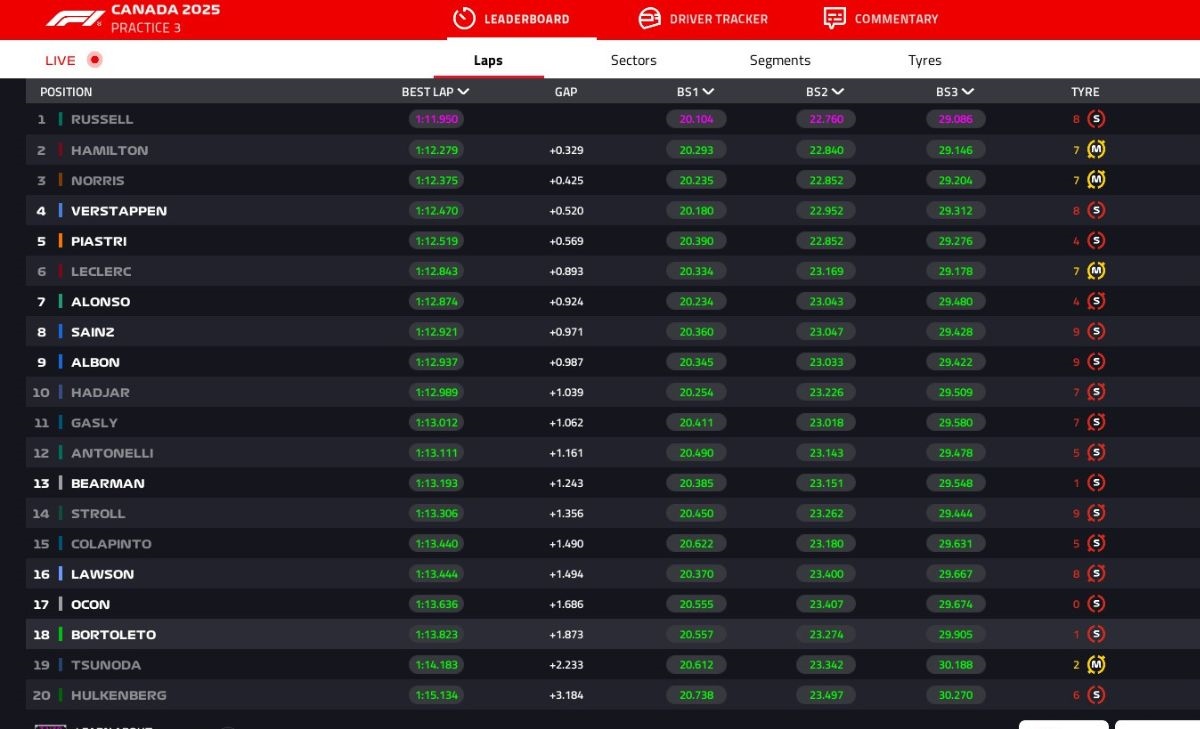Switch to the Segments tab

780,60
